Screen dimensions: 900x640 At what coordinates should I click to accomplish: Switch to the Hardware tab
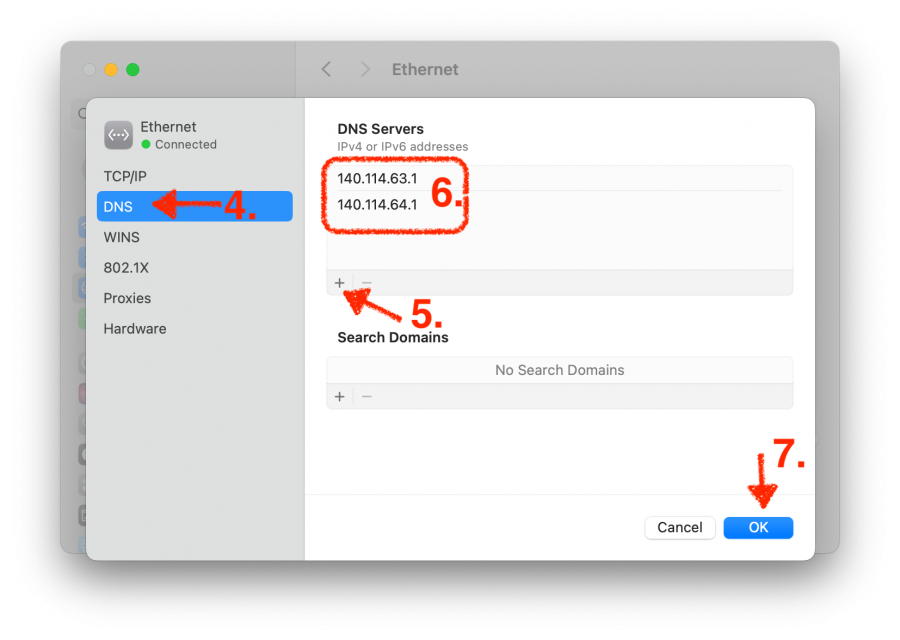click(135, 329)
